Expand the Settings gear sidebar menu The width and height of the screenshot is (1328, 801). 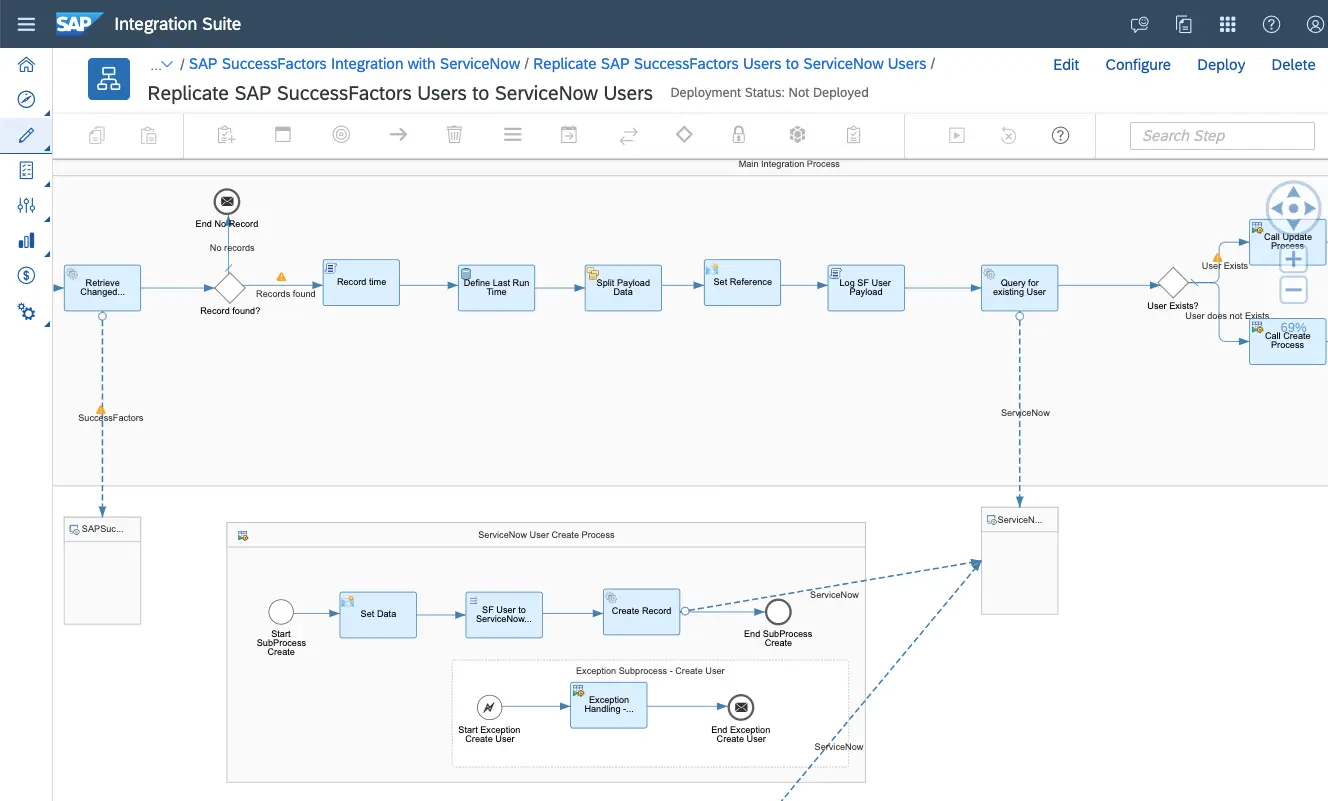pos(26,312)
